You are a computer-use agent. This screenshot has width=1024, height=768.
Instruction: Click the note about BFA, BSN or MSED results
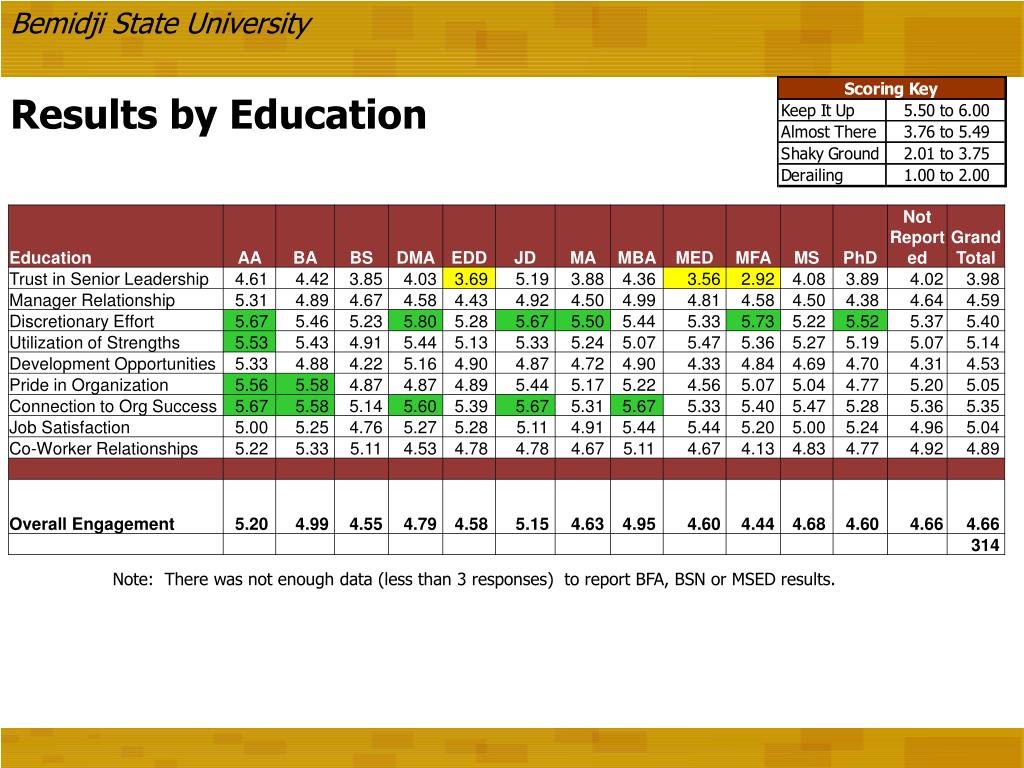473,579
